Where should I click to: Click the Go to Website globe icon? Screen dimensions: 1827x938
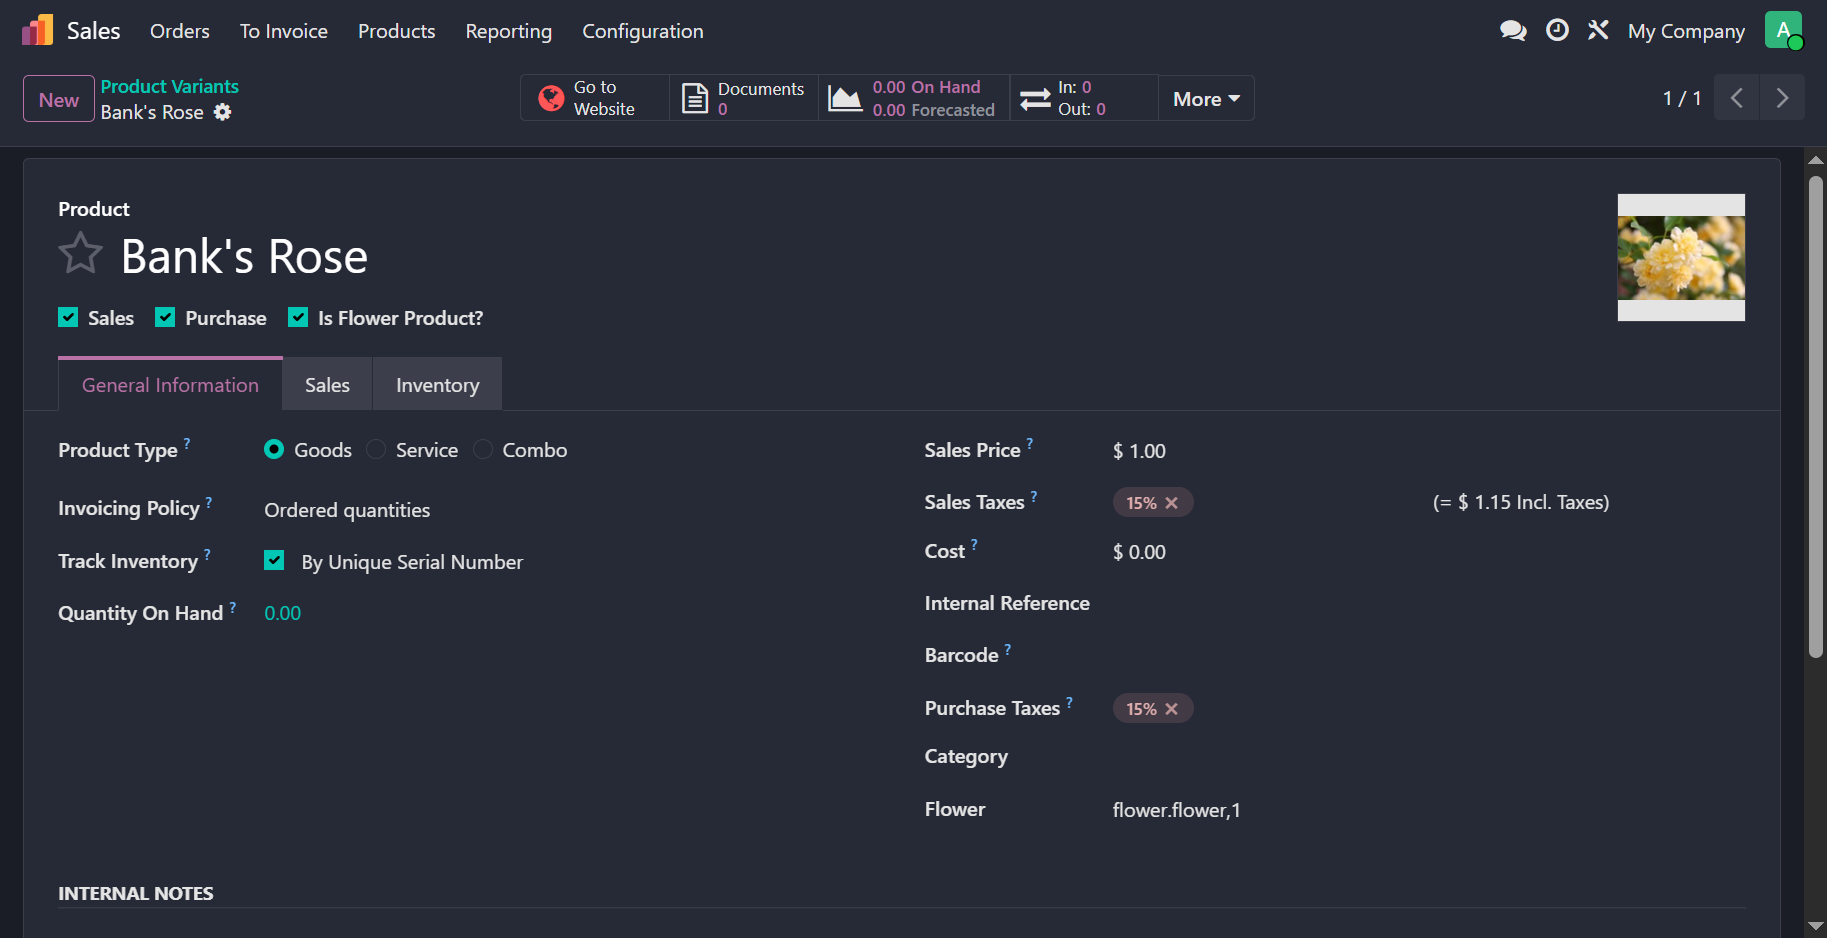tap(551, 97)
